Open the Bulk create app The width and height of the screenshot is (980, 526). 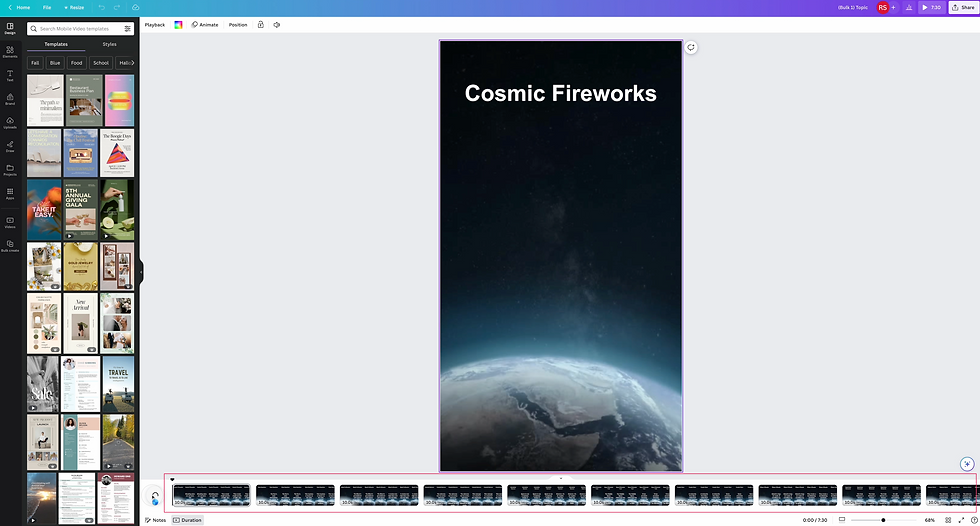[x=10, y=246]
